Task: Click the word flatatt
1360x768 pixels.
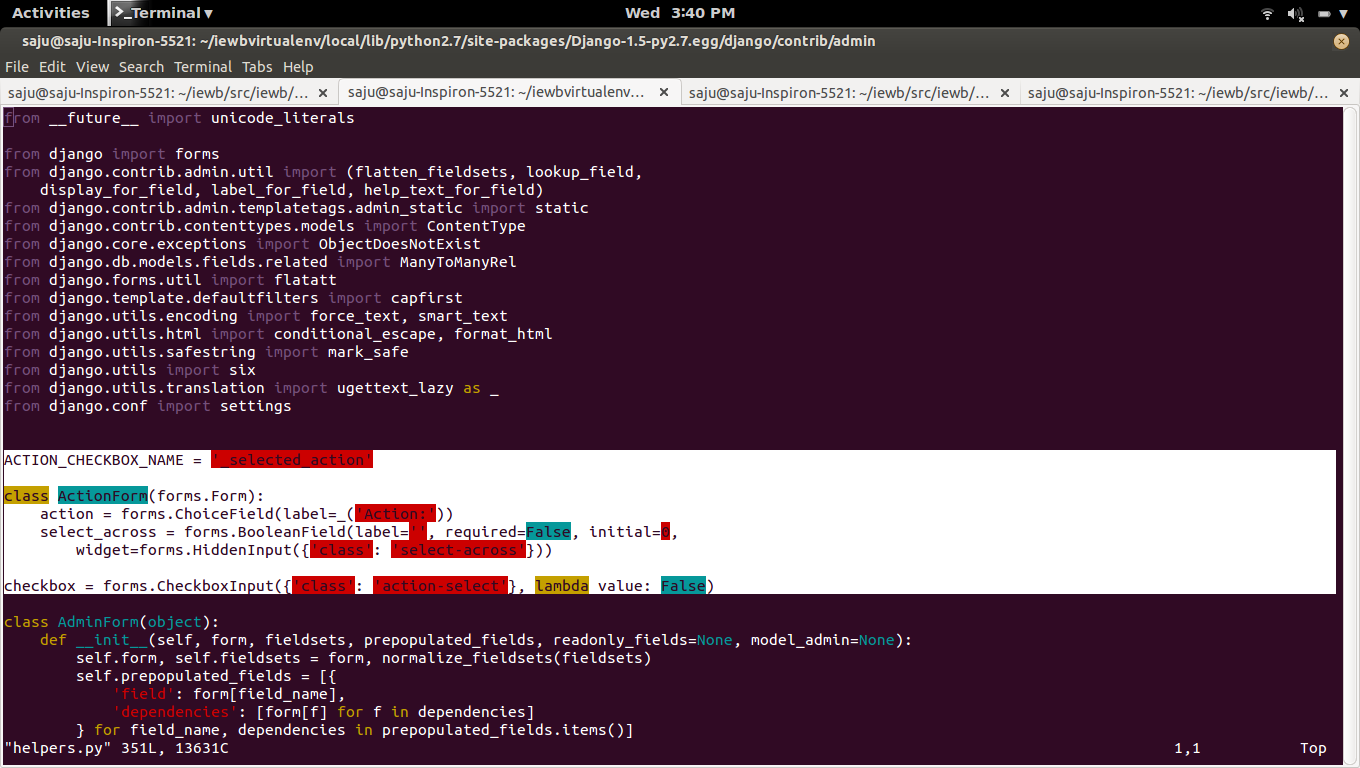Action: 305,280
